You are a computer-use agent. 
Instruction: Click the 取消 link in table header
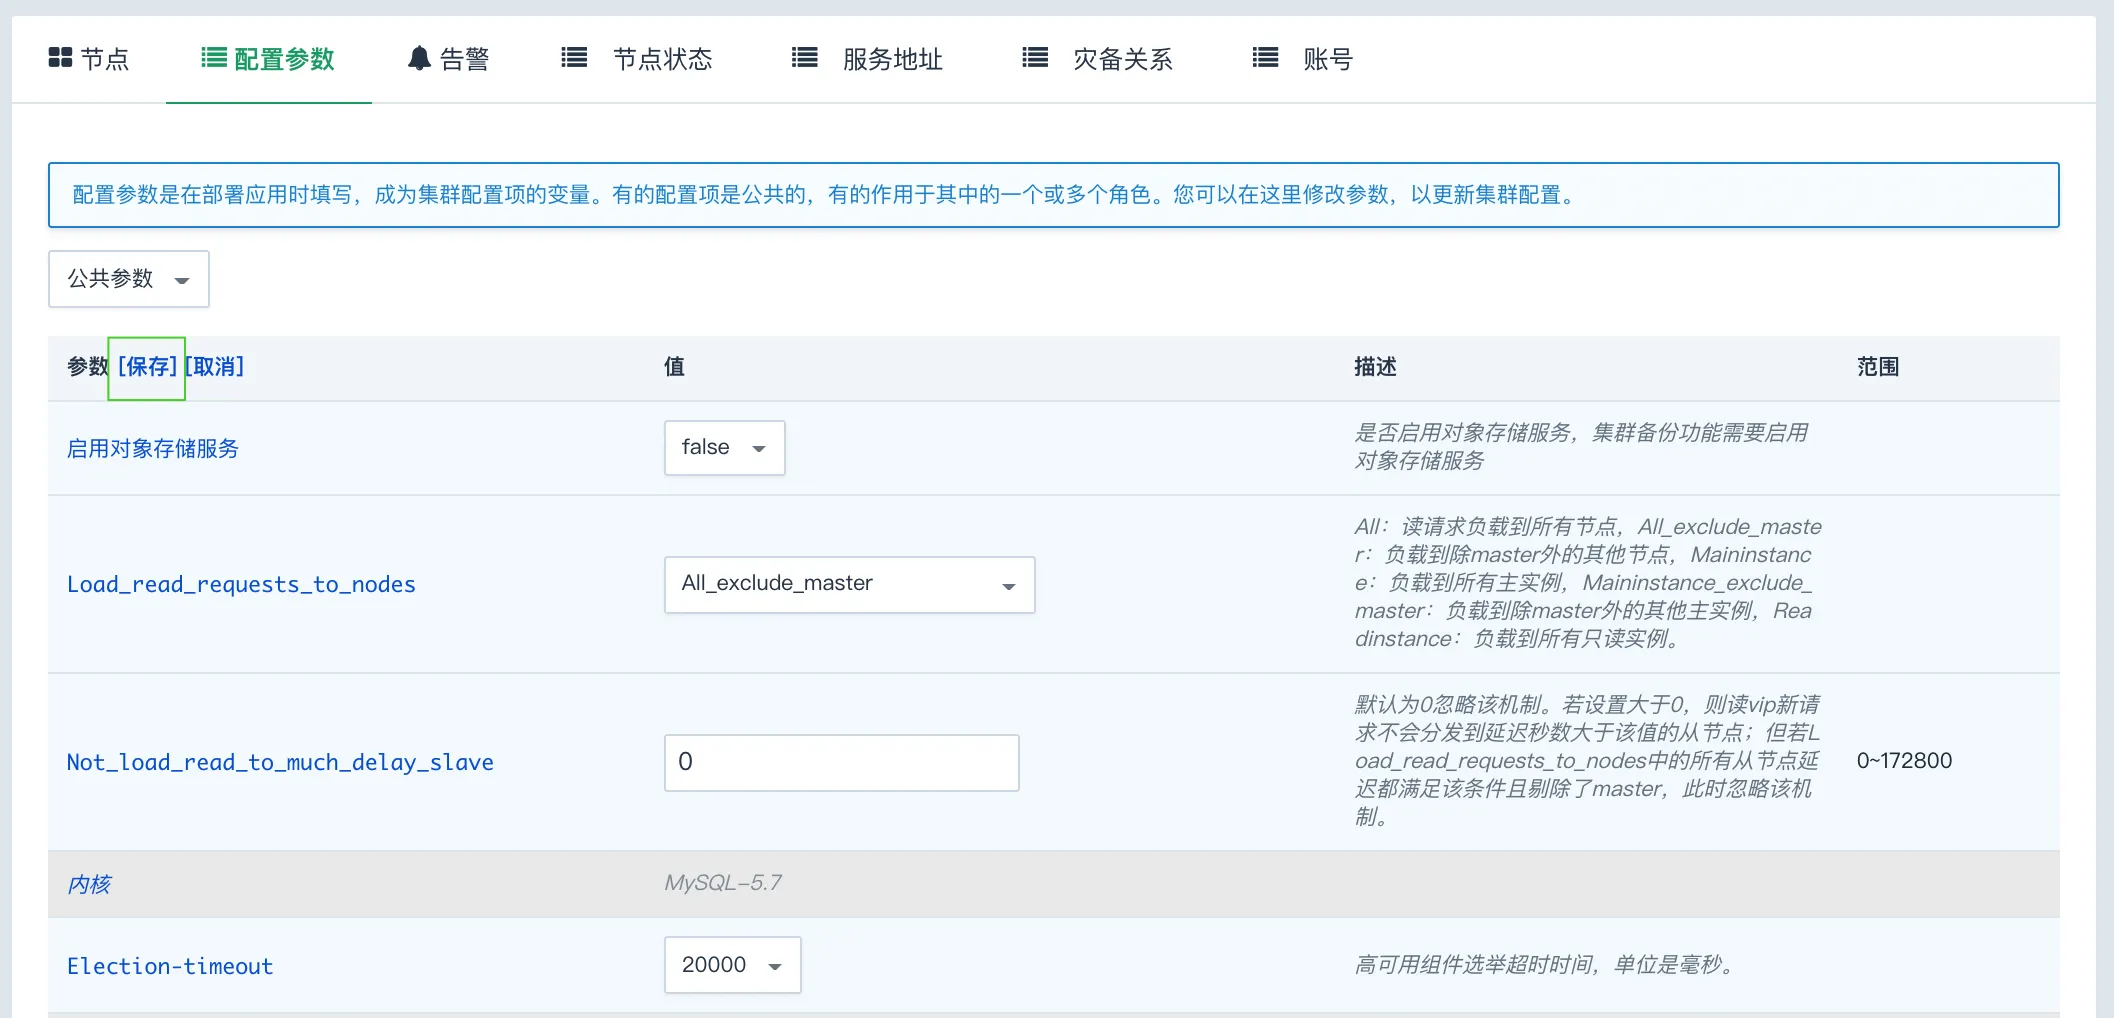(x=216, y=368)
